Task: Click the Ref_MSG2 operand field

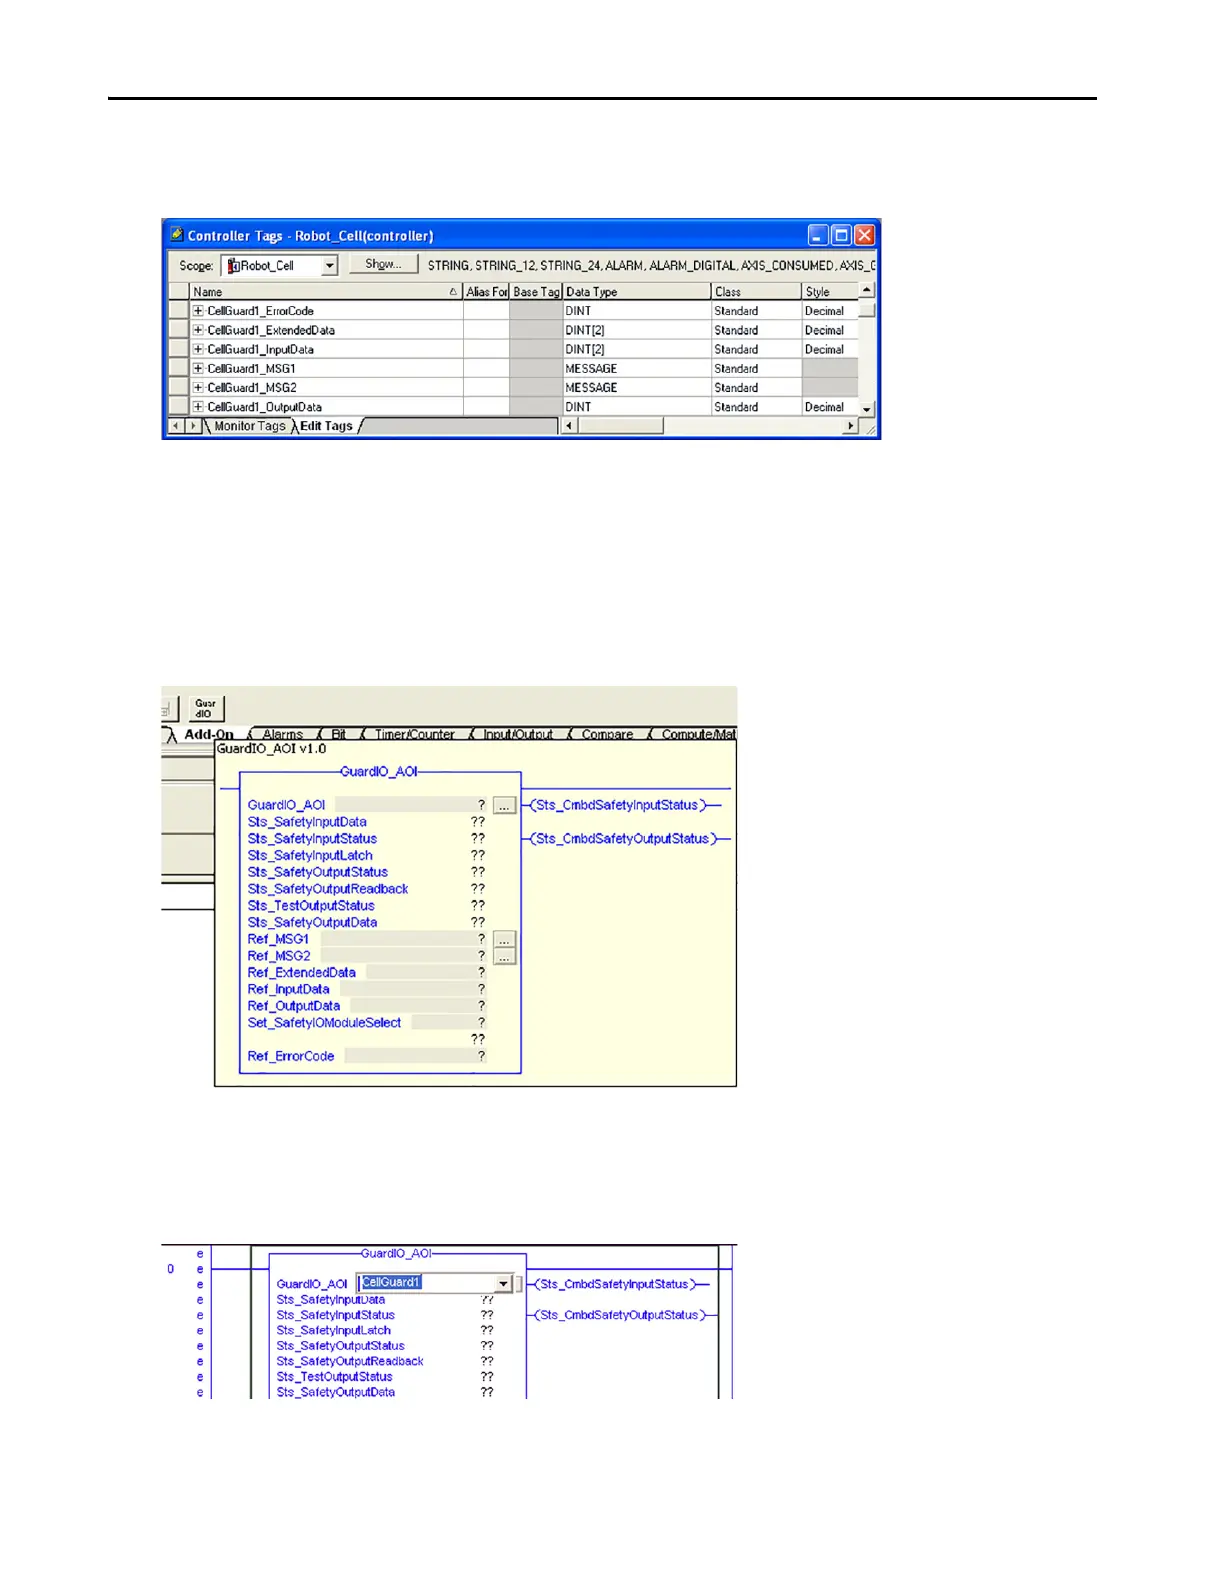Action: [x=404, y=956]
